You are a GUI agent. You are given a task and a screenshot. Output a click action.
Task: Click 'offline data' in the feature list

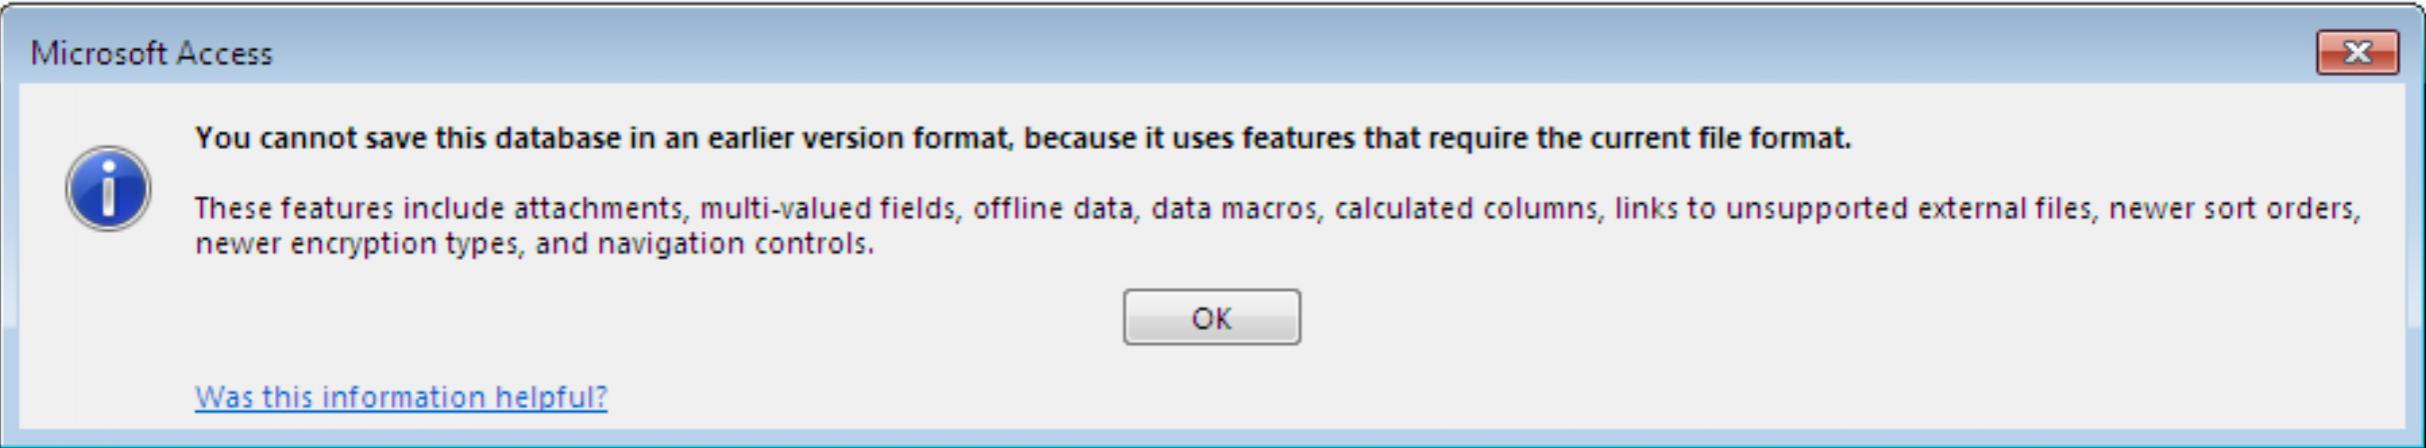[1054, 208]
